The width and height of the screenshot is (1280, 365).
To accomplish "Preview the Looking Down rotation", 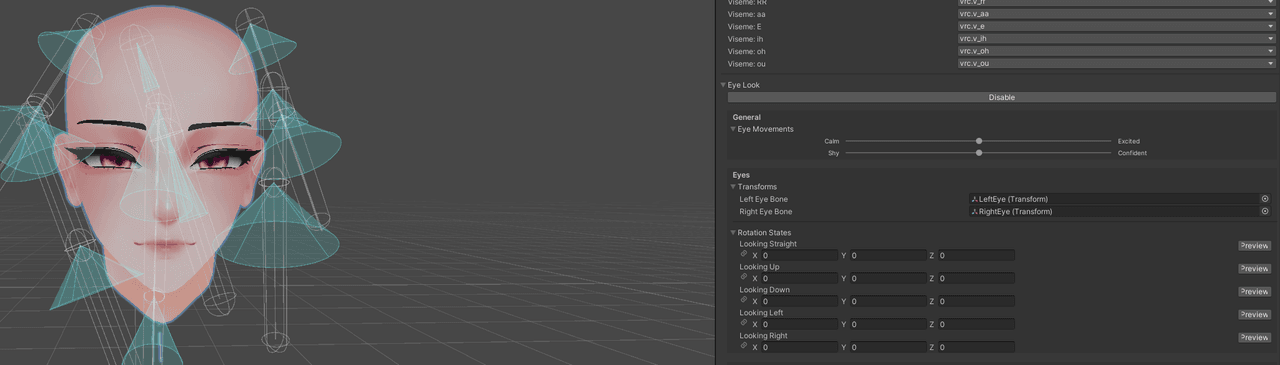I will 1254,292.
